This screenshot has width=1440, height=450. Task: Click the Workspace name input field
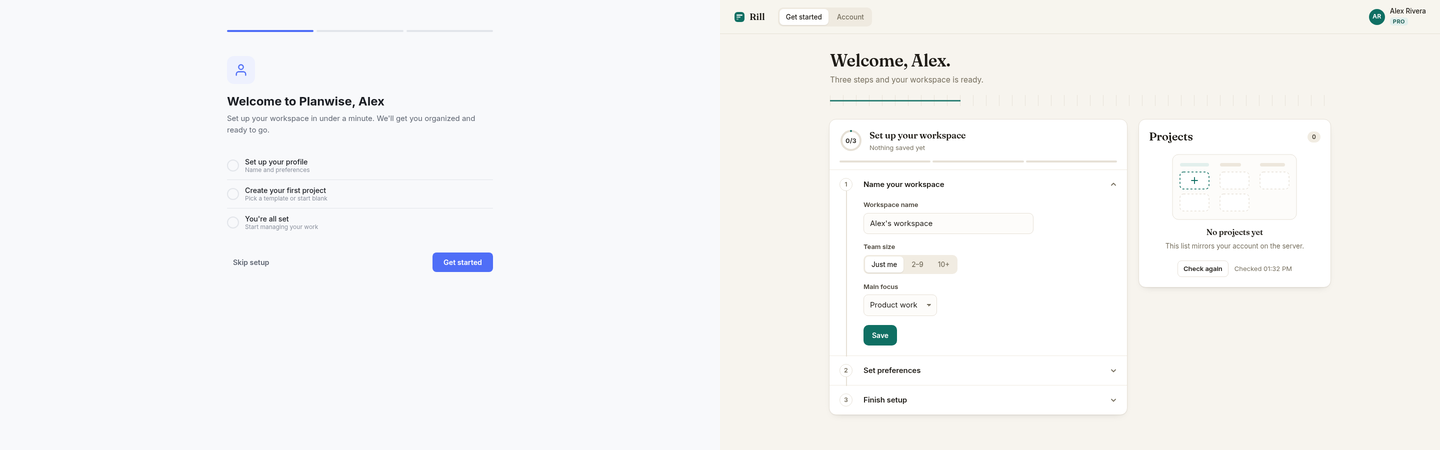click(x=948, y=223)
